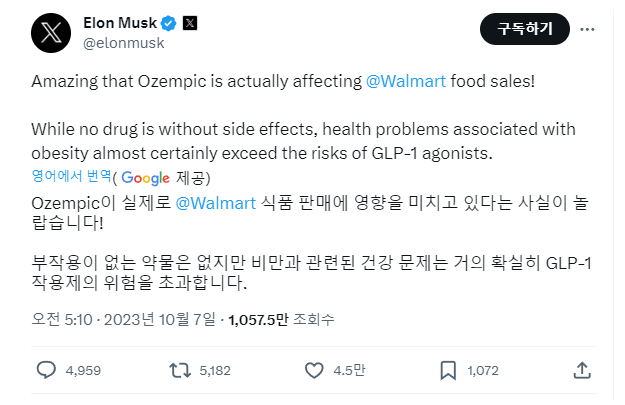Click the 4,959 replies count
625x405 pixels.
(x=84, y=371)
